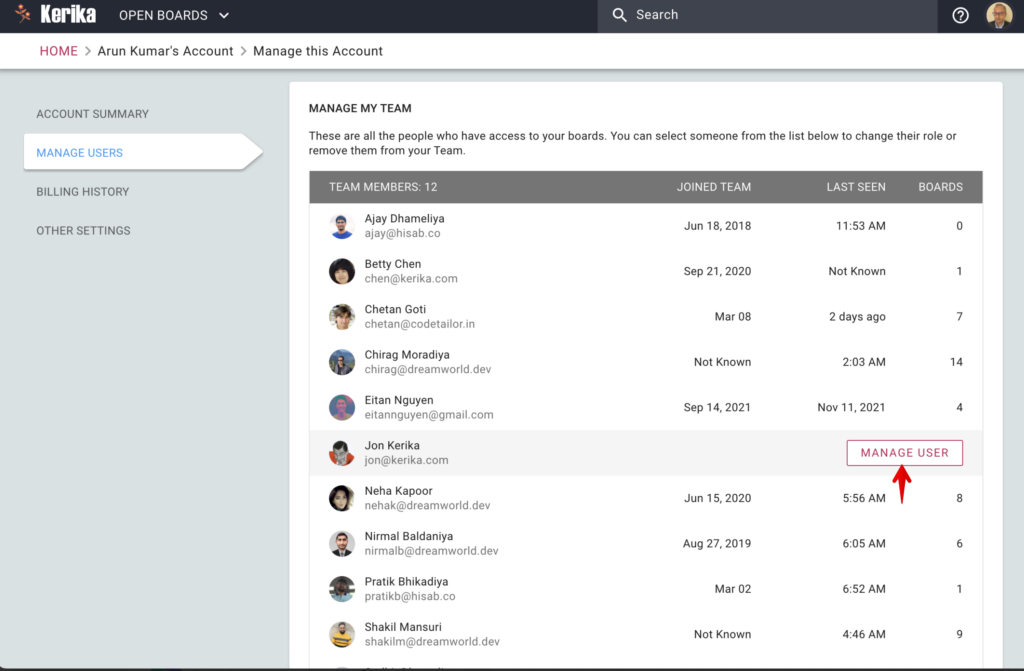
Task: Open the Account Summary tab
Action: tap(93, 114)
